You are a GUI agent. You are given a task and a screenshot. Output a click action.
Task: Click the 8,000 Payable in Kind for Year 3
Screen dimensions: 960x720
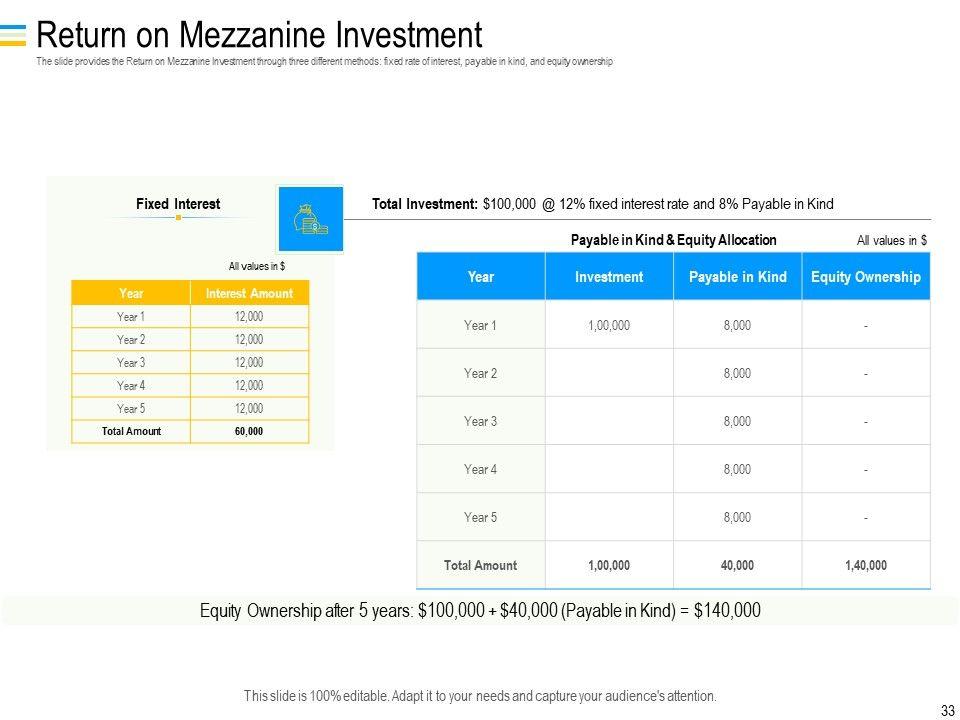click(737, 421)
